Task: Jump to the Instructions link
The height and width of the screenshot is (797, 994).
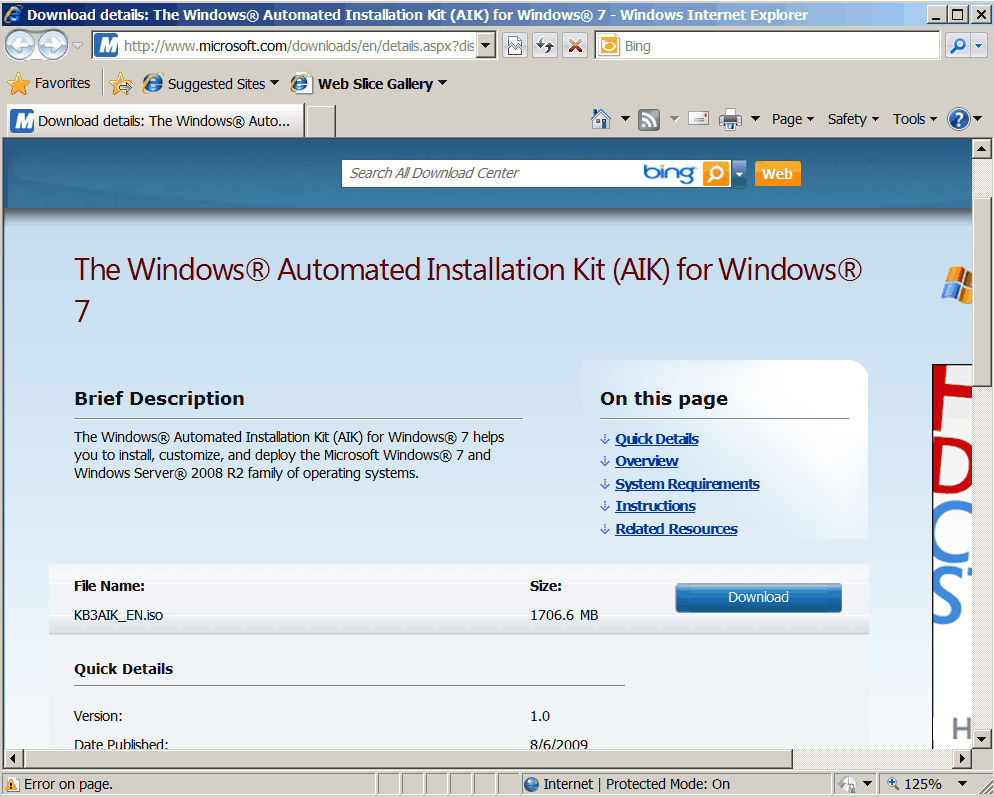Action: (x=655, y=506)
